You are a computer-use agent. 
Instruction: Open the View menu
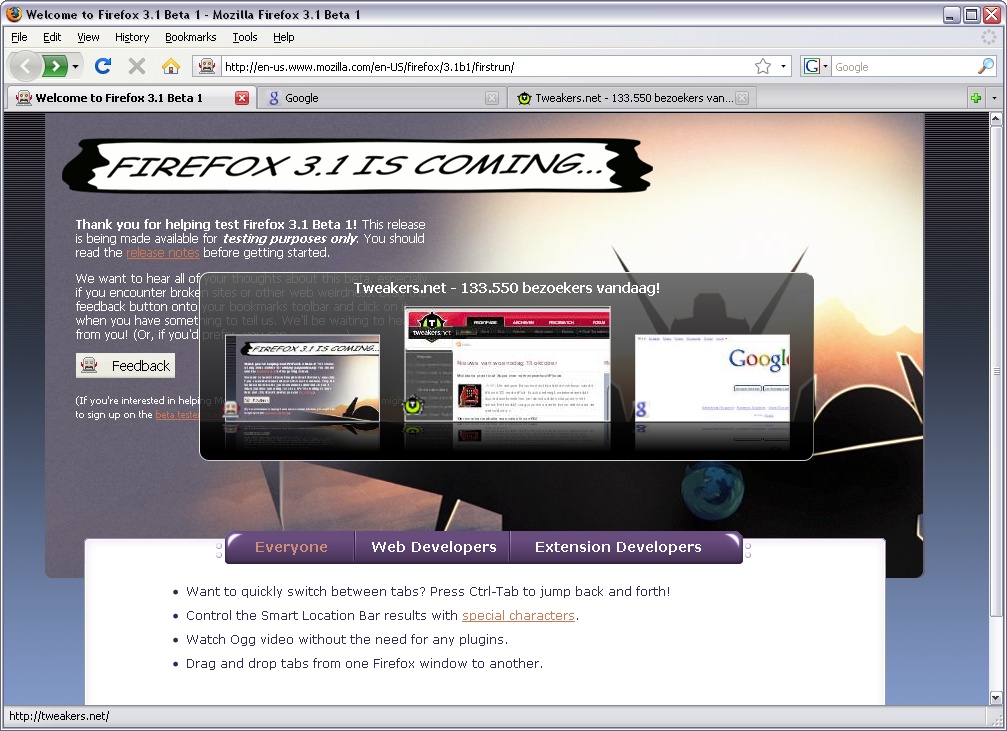tap(88, 37)
